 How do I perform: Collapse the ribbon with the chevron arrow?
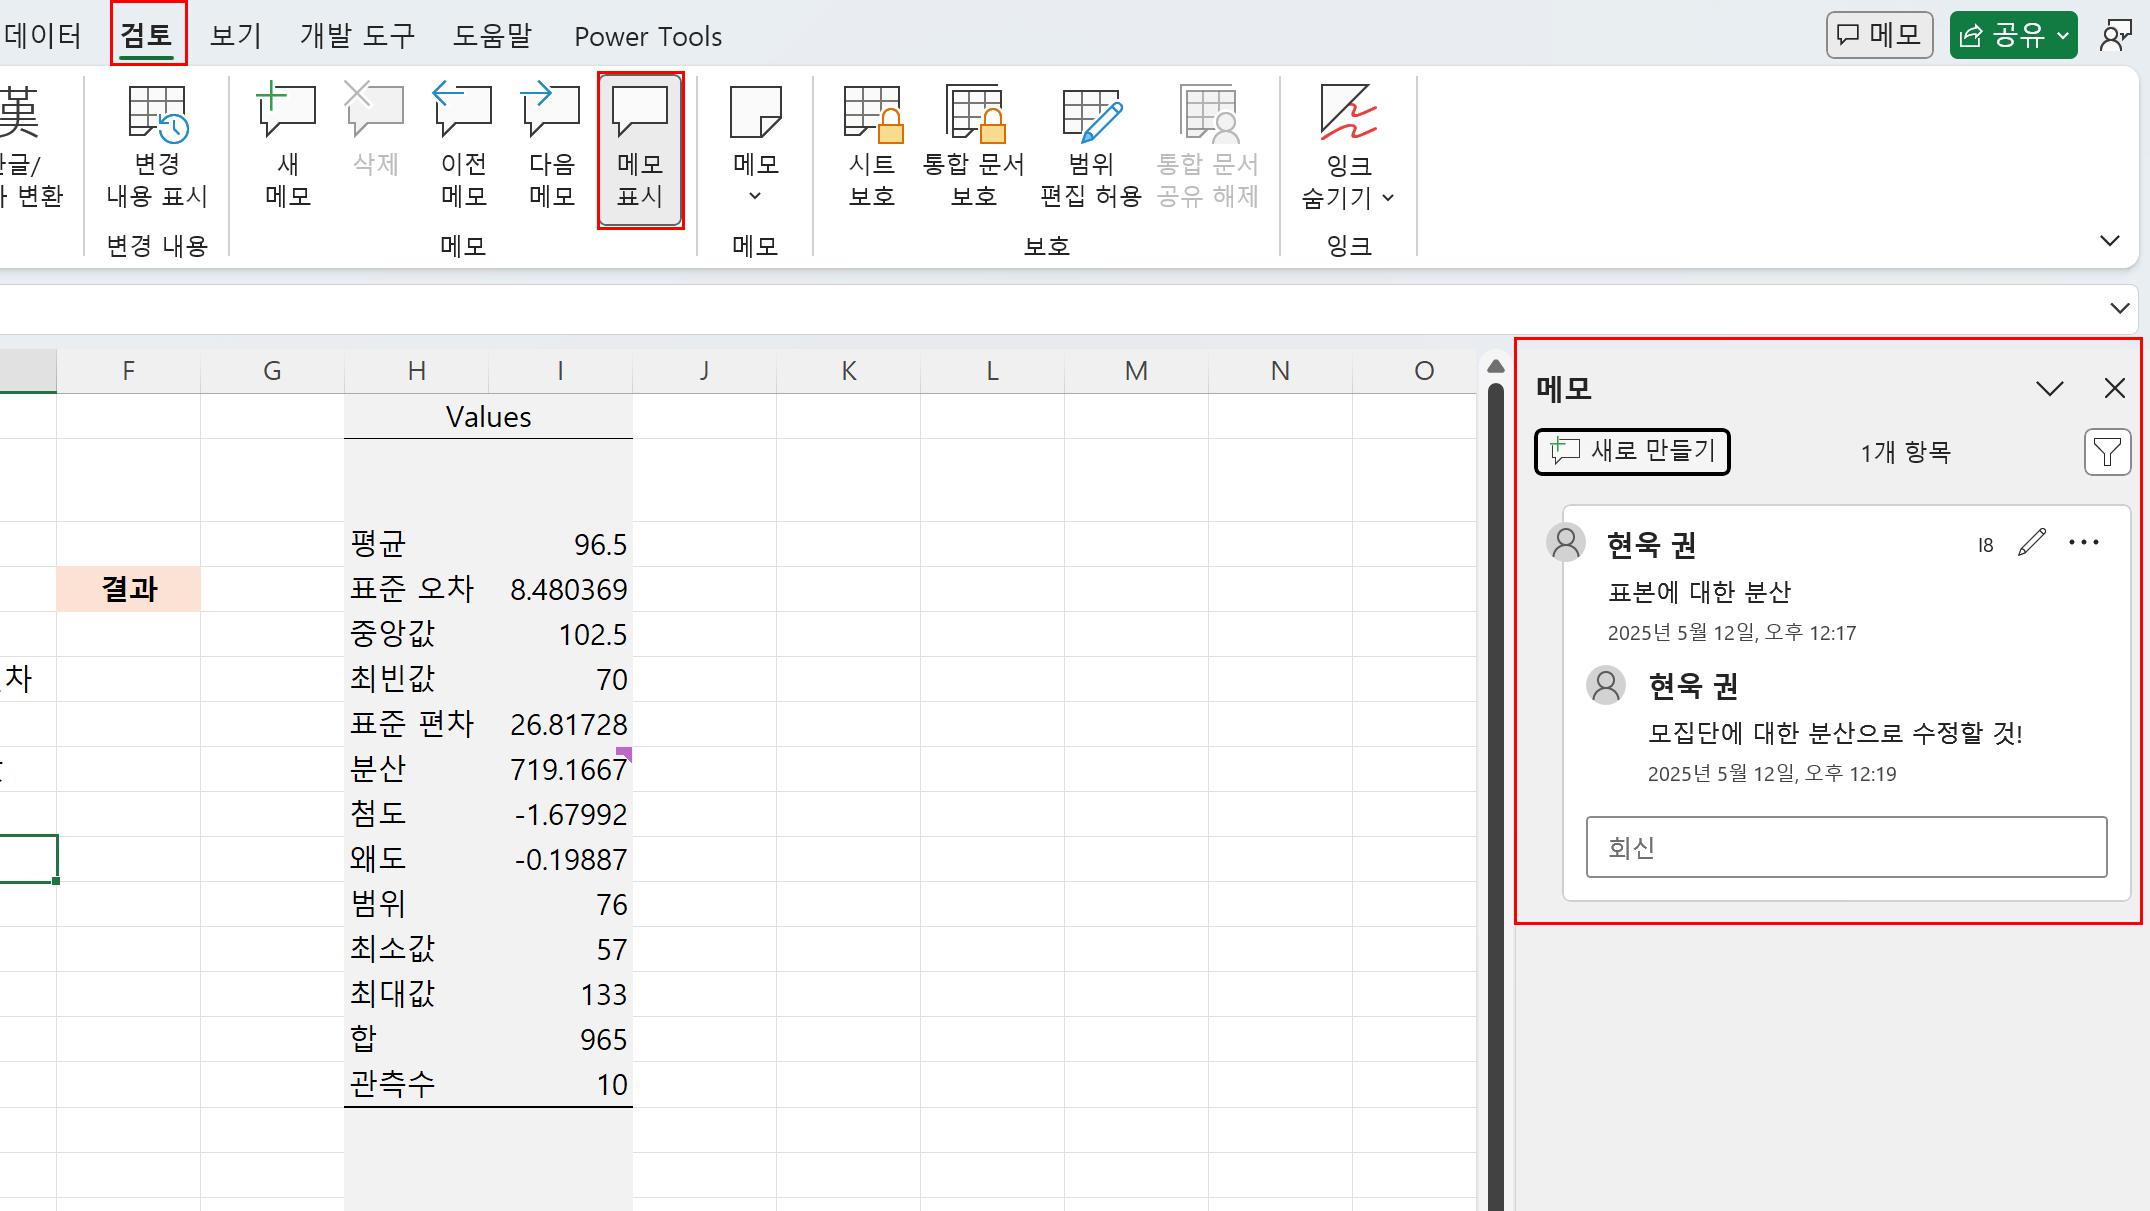pyautogui.click(x=2109, y=241)
